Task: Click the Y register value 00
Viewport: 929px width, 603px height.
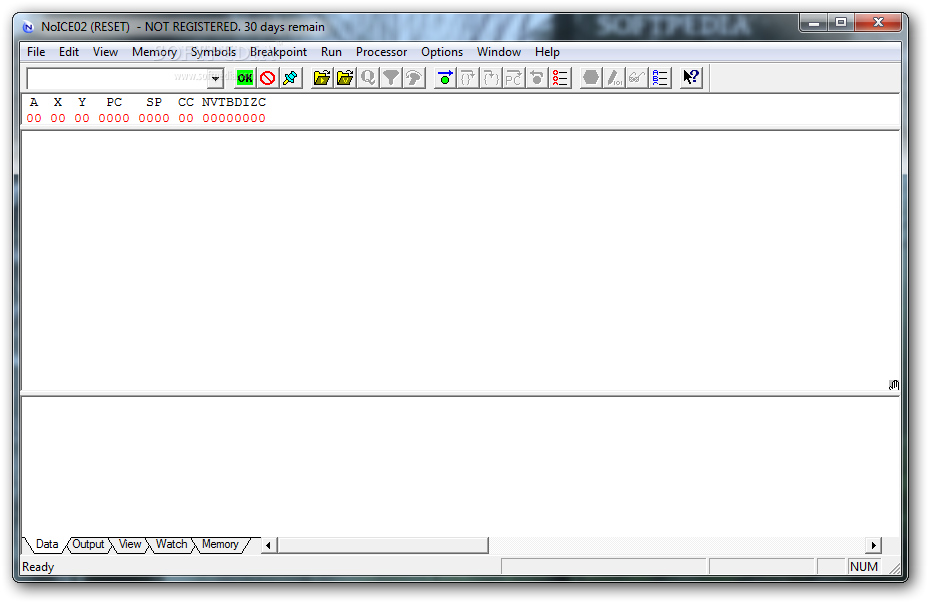Action: coord(82,118)
